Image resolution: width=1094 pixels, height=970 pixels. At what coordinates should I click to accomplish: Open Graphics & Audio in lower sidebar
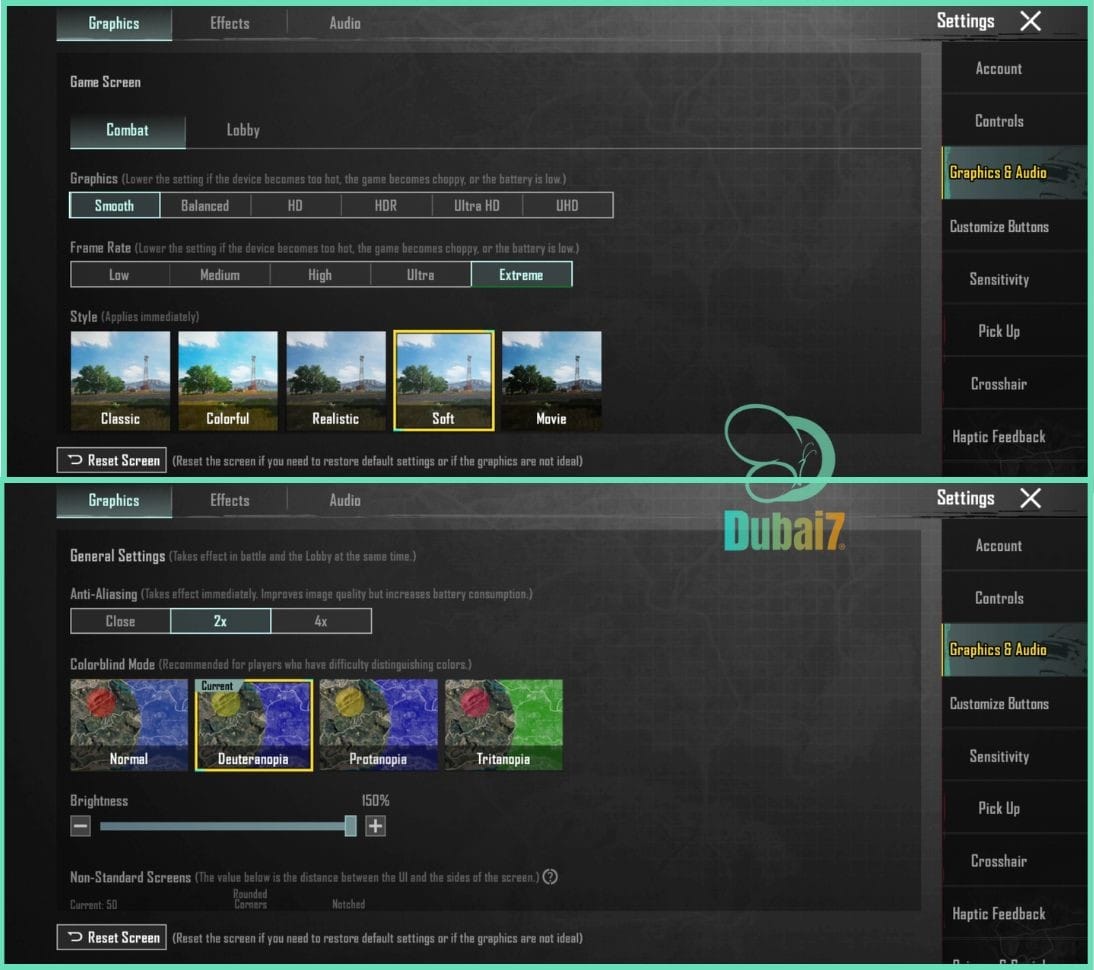coord(1014,650)
